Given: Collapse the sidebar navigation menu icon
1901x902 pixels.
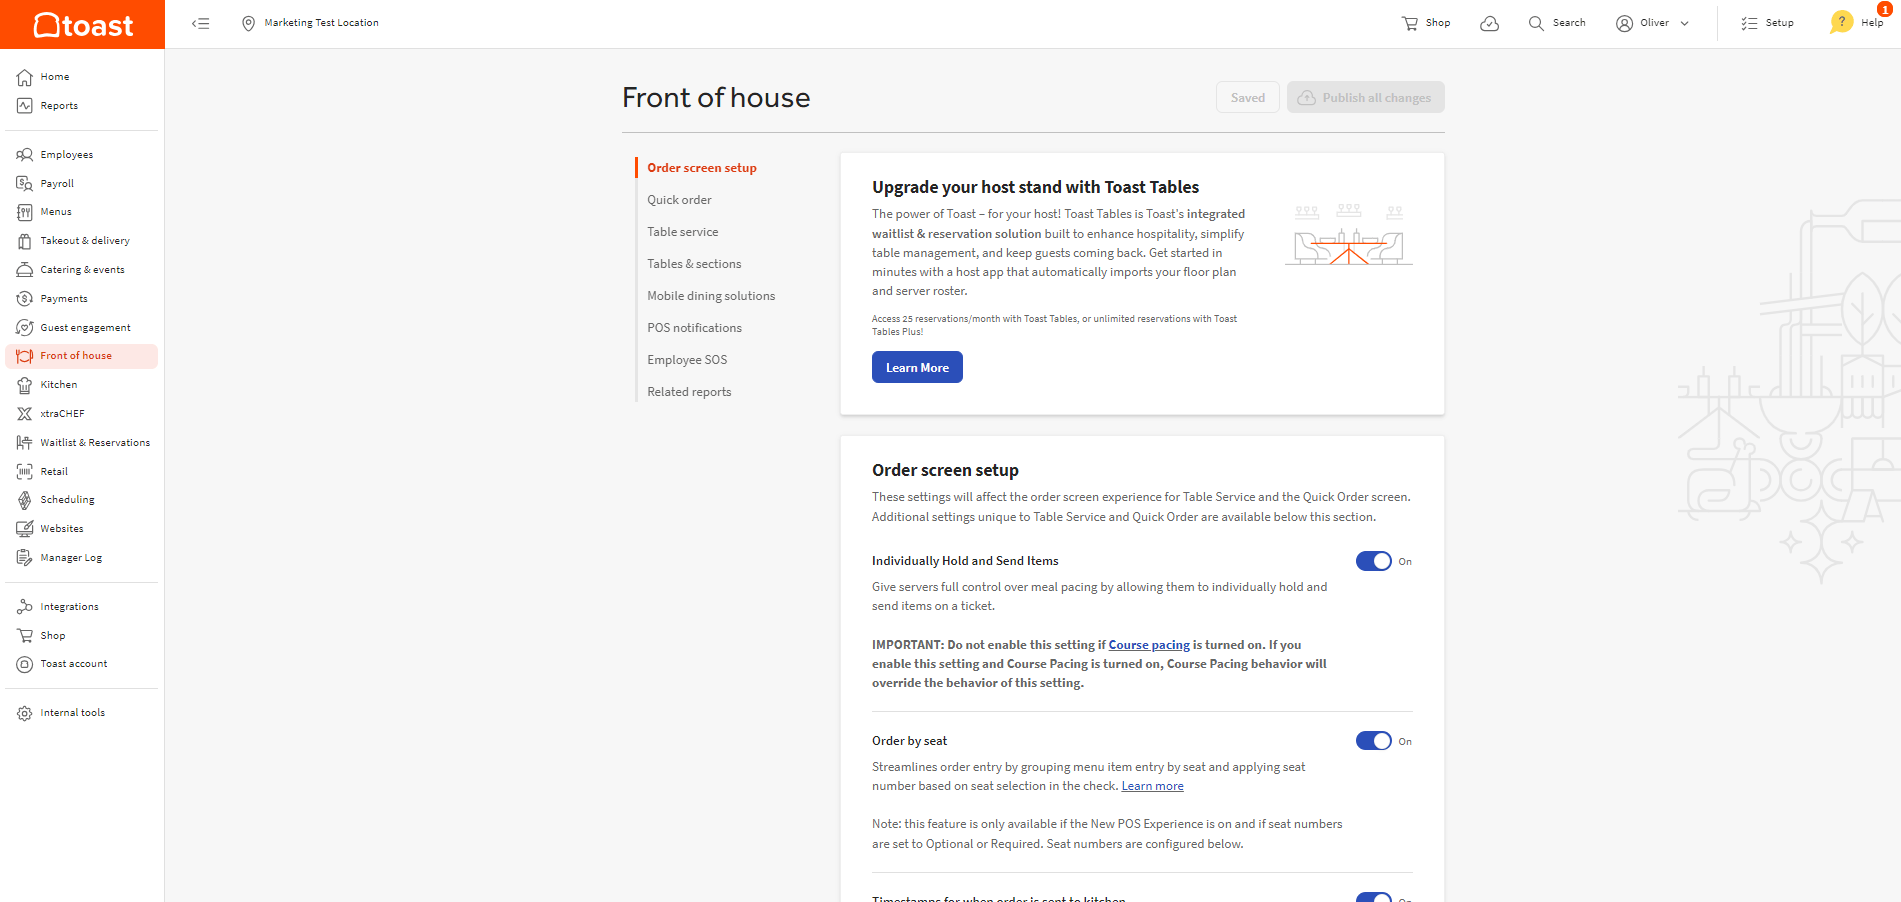Looking at the screenshot, I should click(201, 23).
